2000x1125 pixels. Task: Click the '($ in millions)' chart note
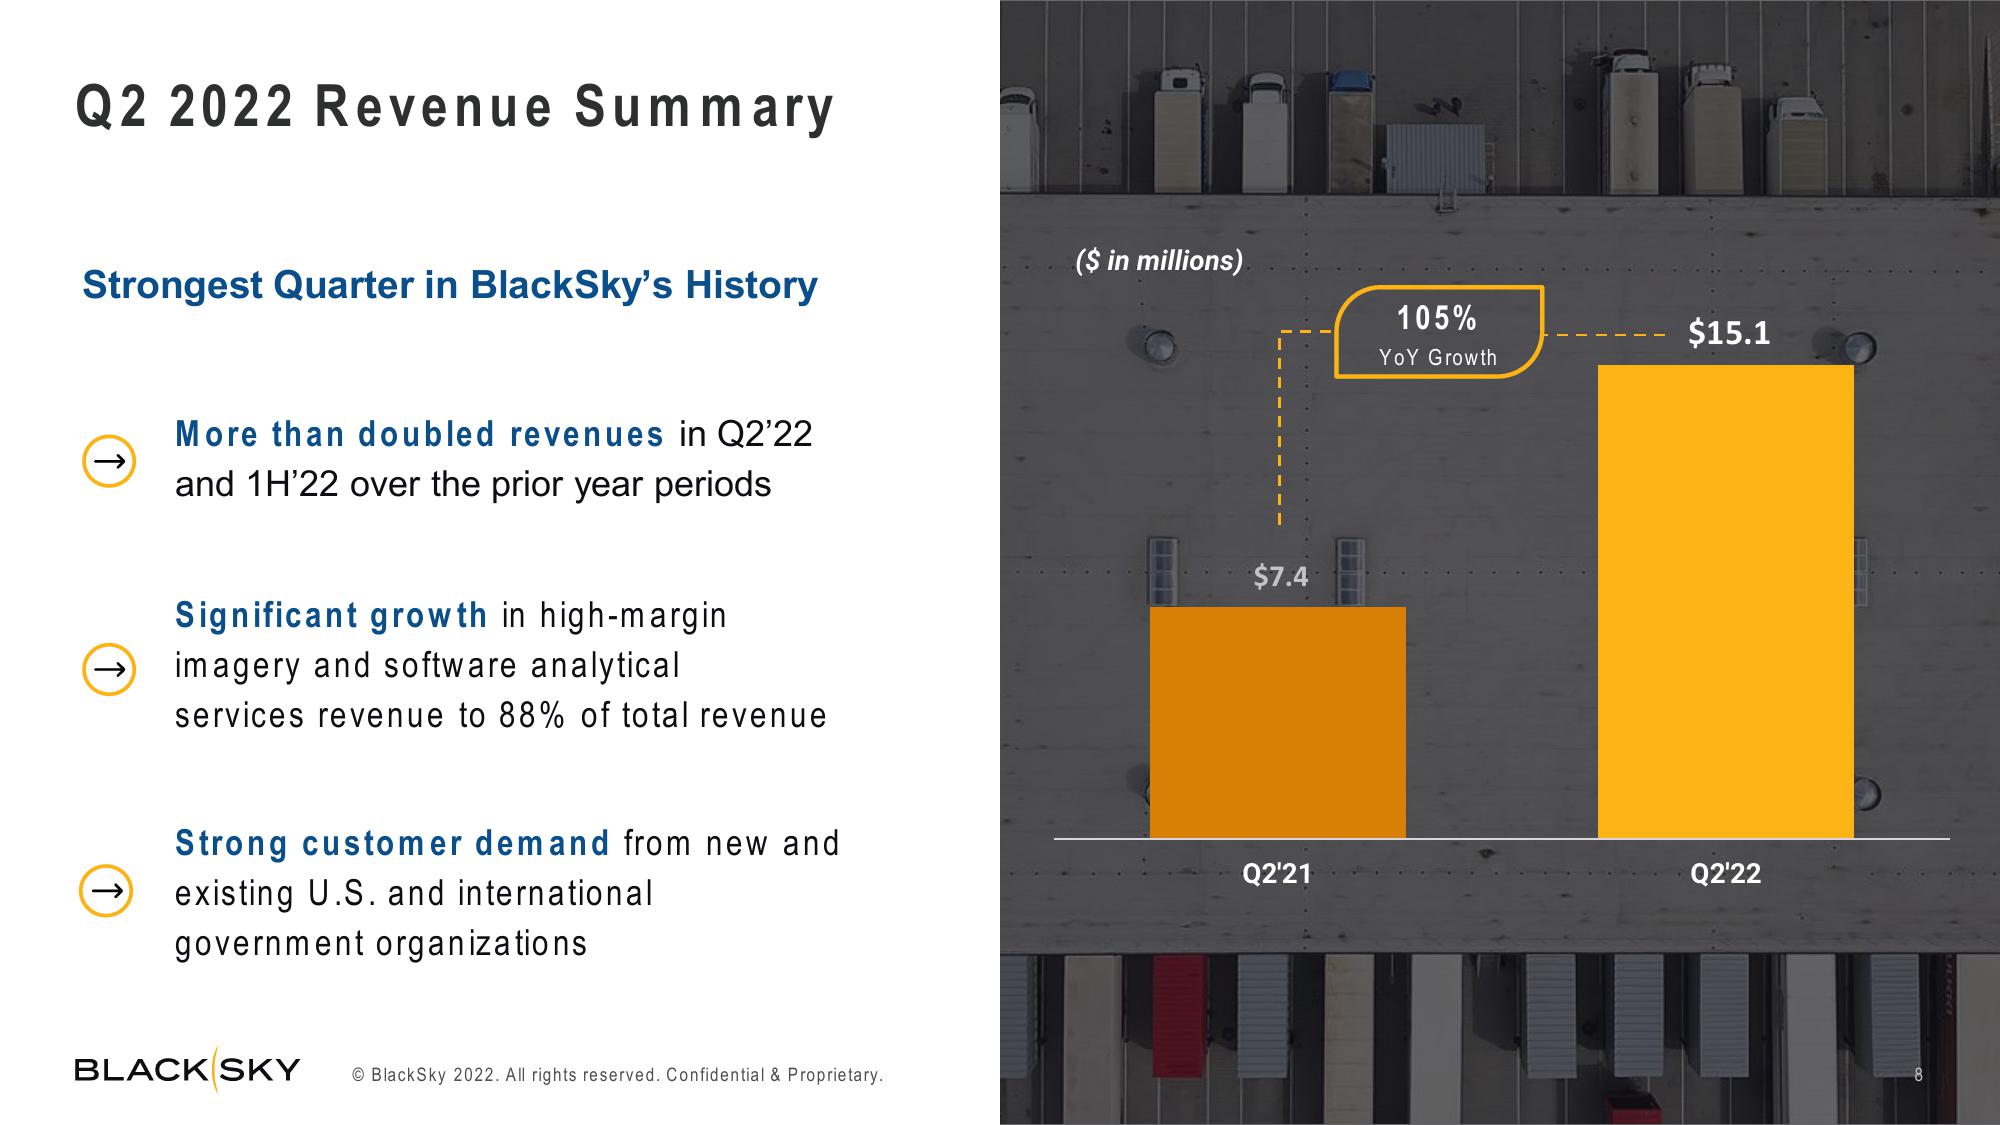tap(1159, 261)
